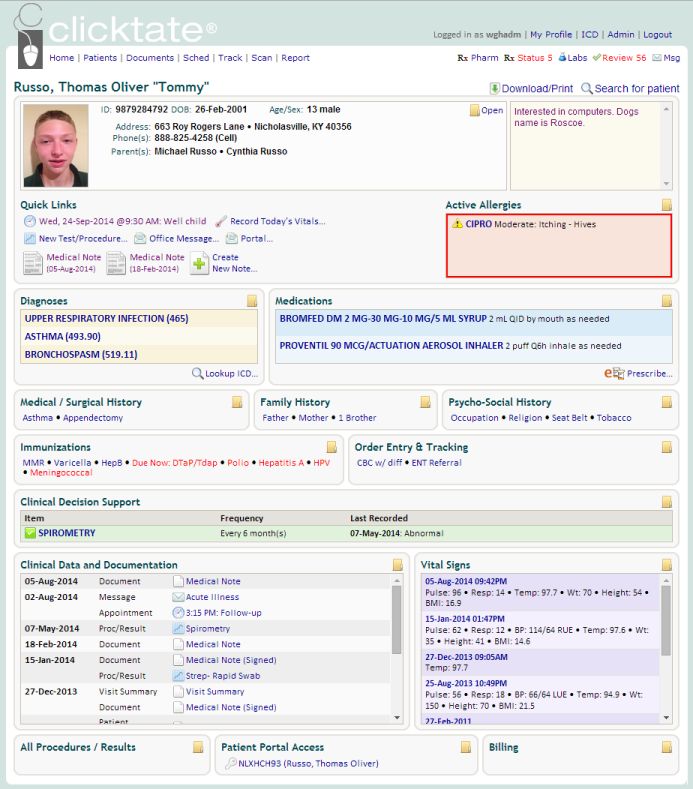Click the clock icon beside Well child appointment
693x789 pixels.
click(x=30, y=221)
